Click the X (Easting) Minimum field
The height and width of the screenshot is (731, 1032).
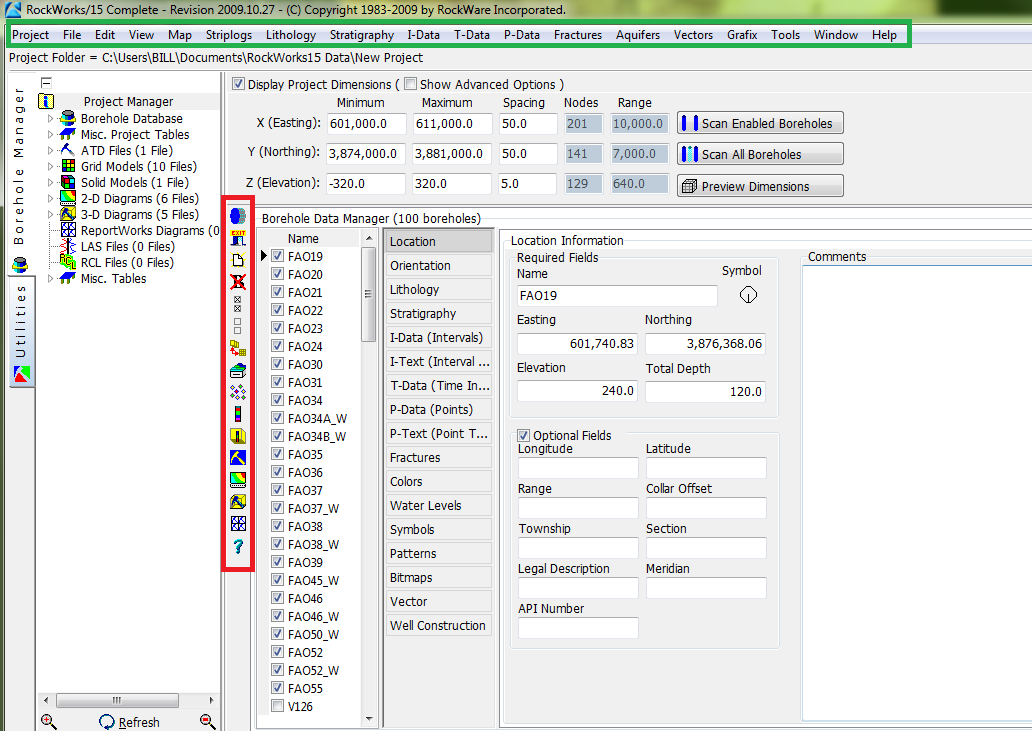point(367,123)
